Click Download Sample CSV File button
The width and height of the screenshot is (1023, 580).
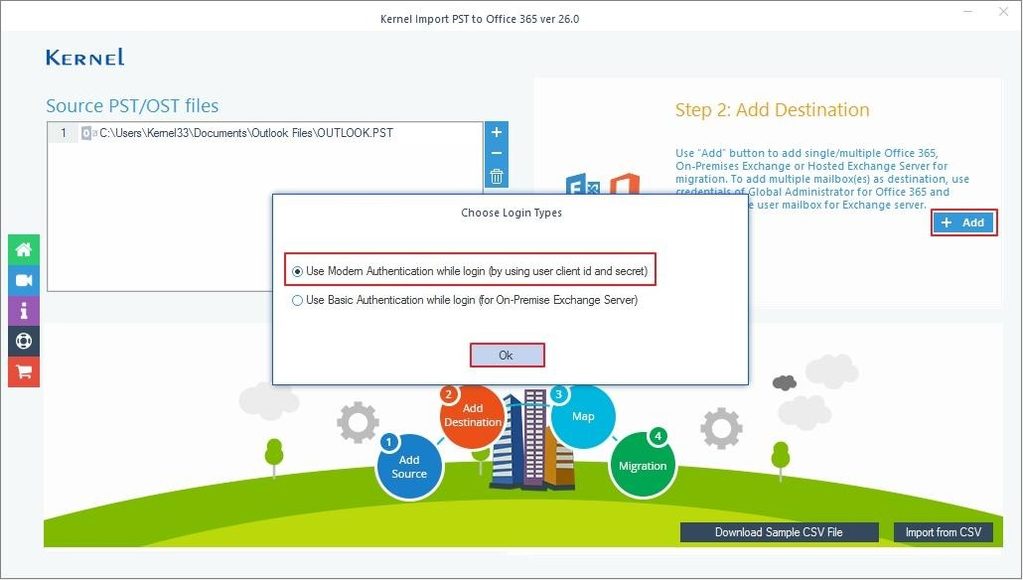[x=779, y=532]
